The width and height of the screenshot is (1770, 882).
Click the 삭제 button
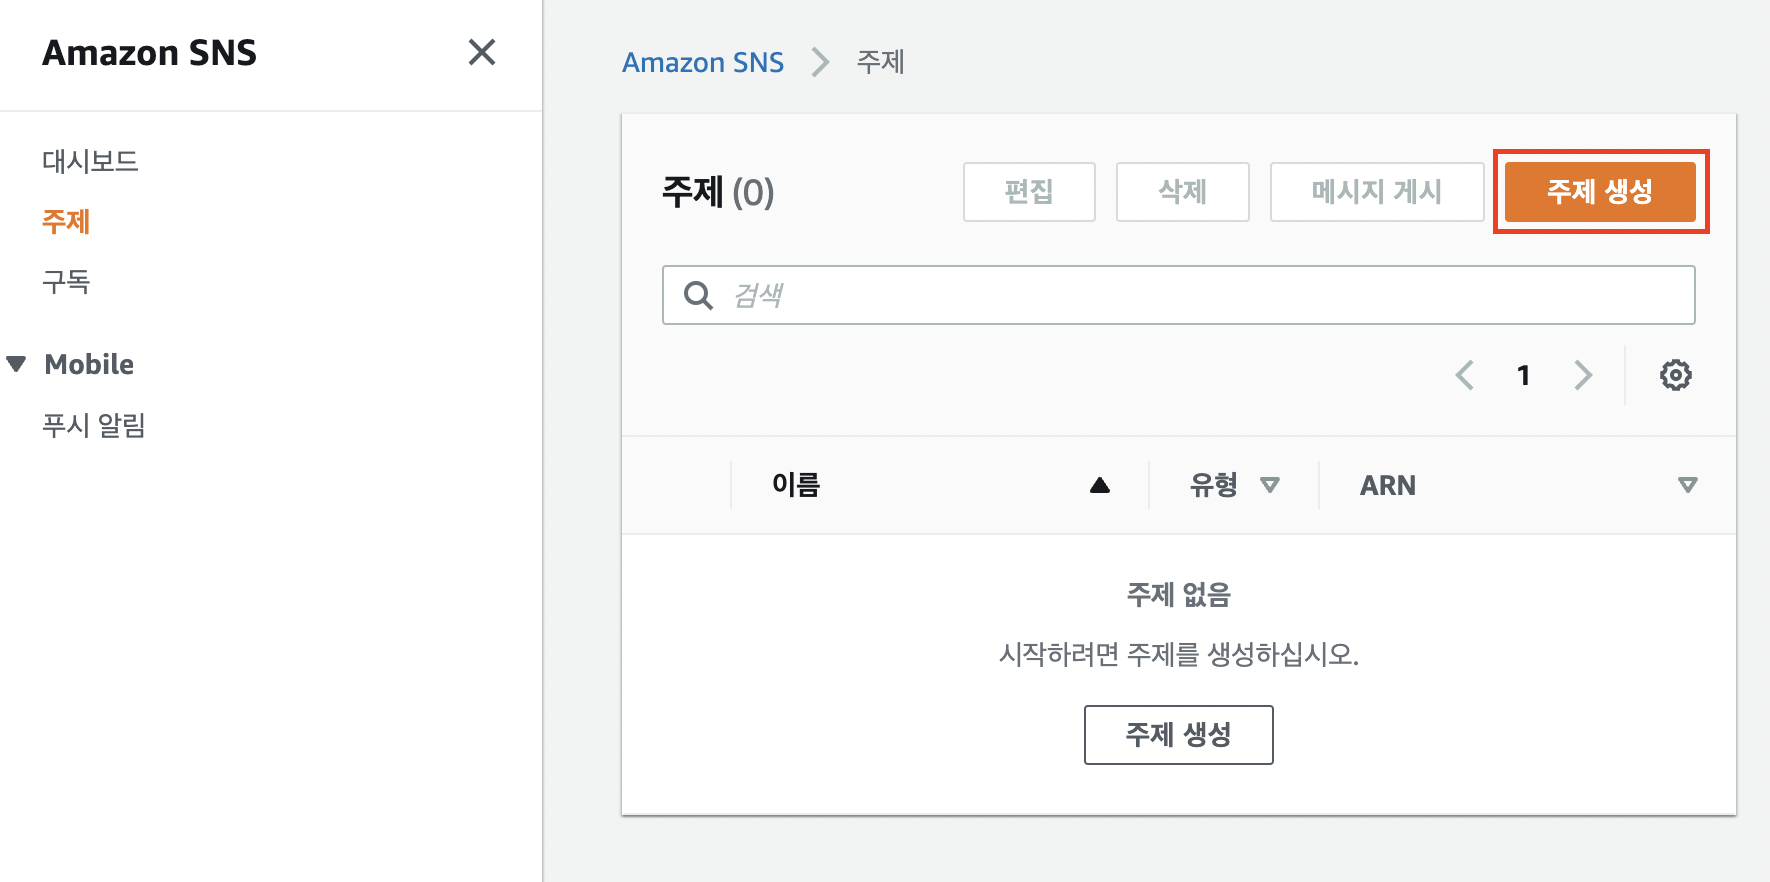(1182, 191)
